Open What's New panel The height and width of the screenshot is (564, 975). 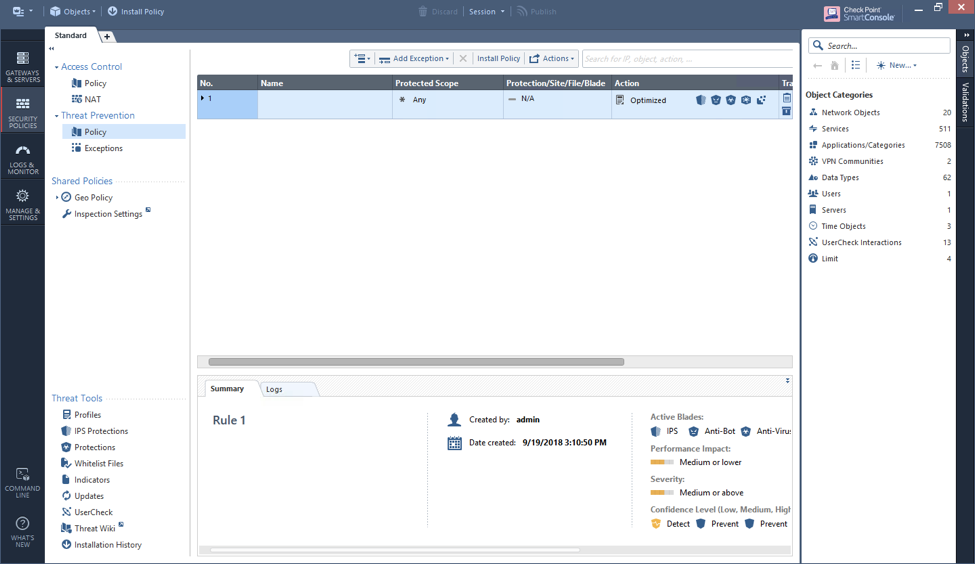(x=22, y=532)
